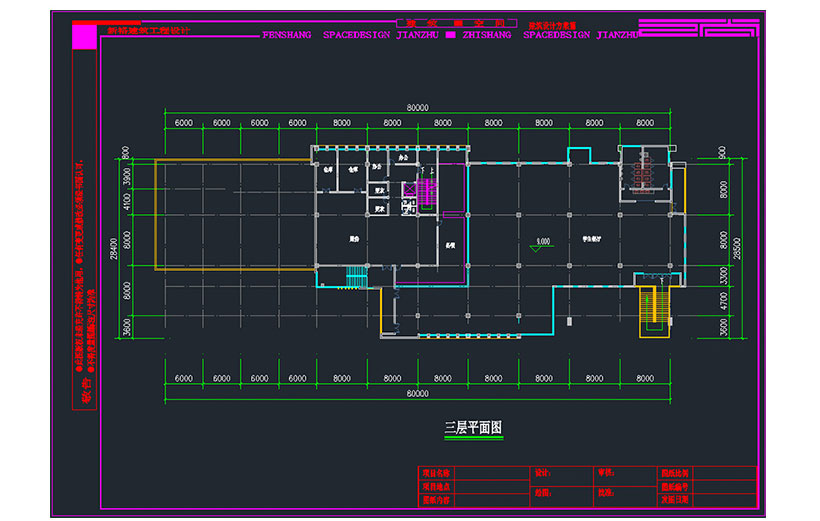820x521 pixels.
Task: Select the yellow outlined terrace area at left
Action: point(233,214)
